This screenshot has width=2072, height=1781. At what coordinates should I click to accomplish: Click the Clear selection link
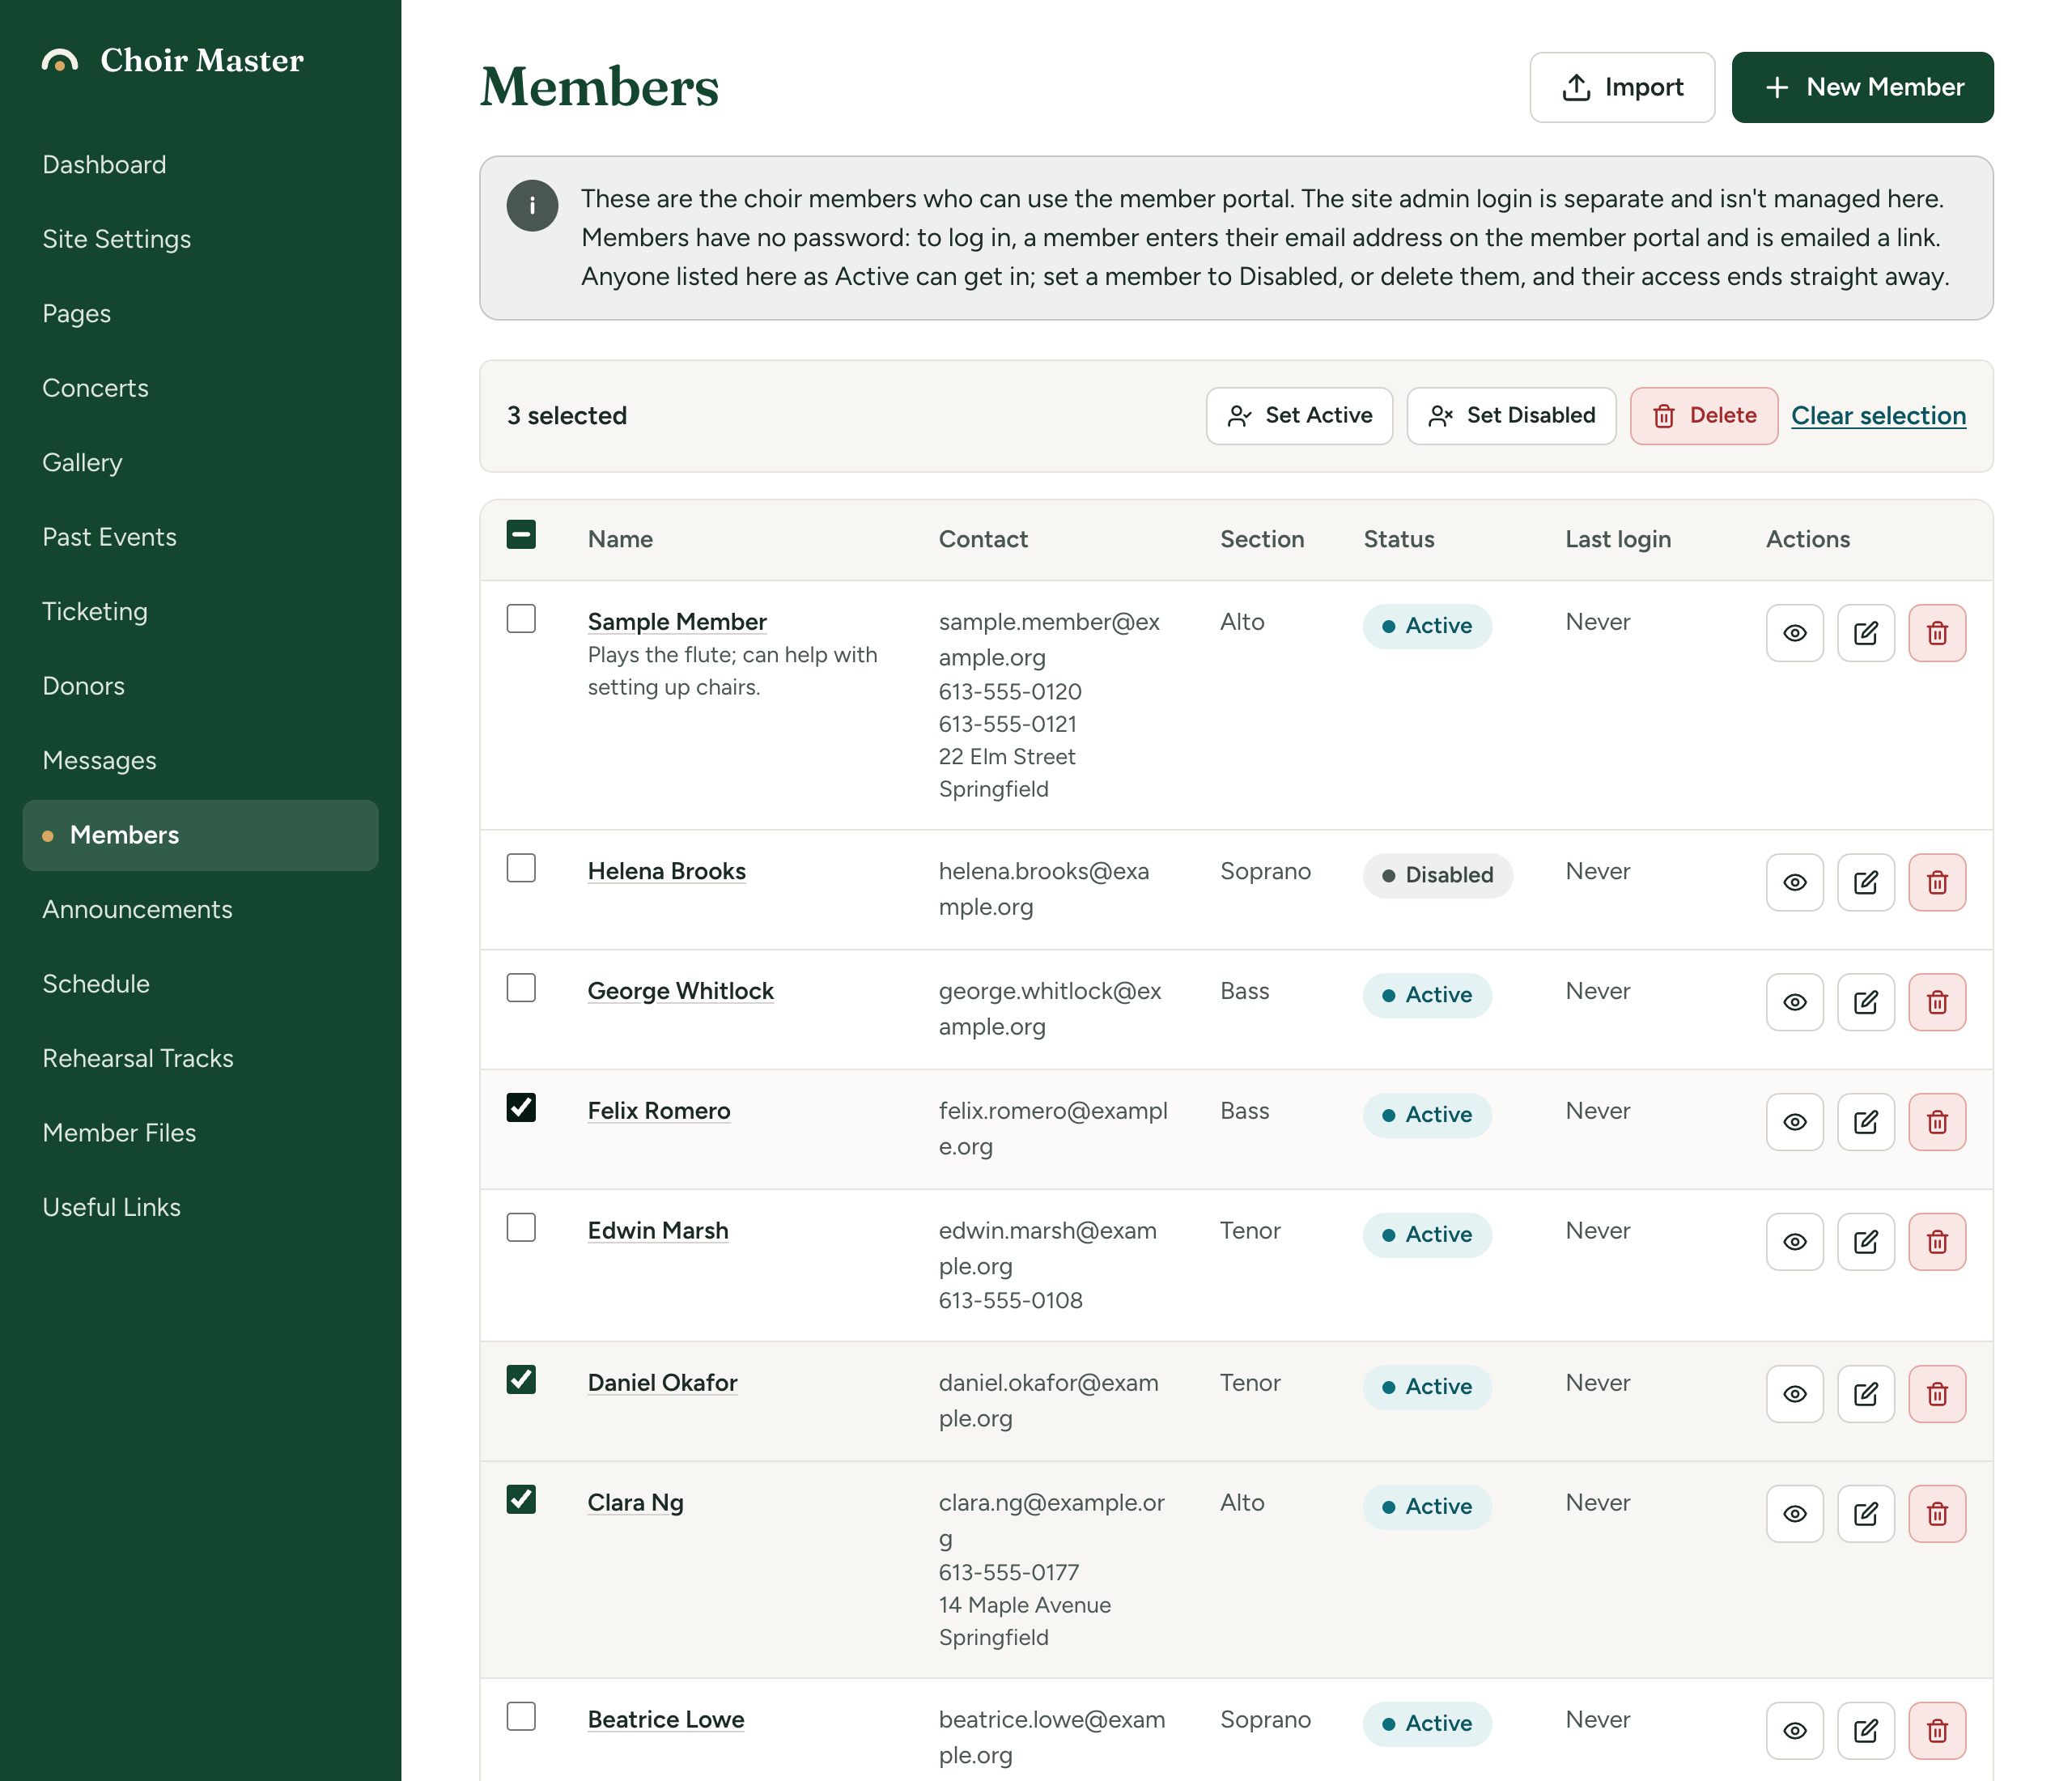1878,416
